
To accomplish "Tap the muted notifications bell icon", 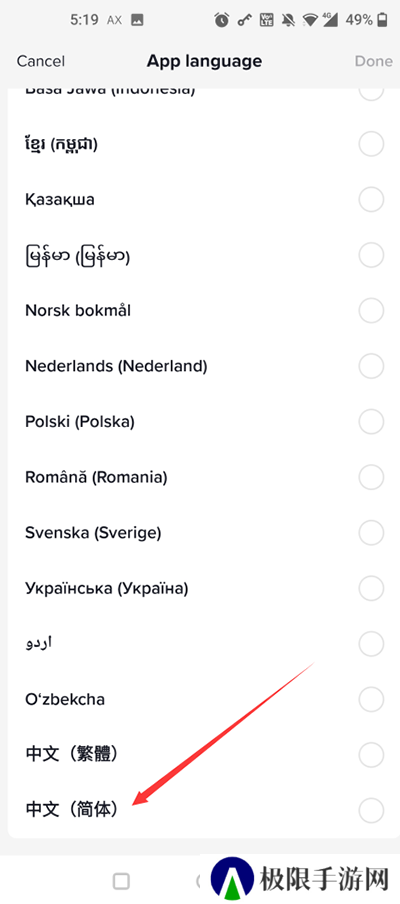I will [288, 20].
